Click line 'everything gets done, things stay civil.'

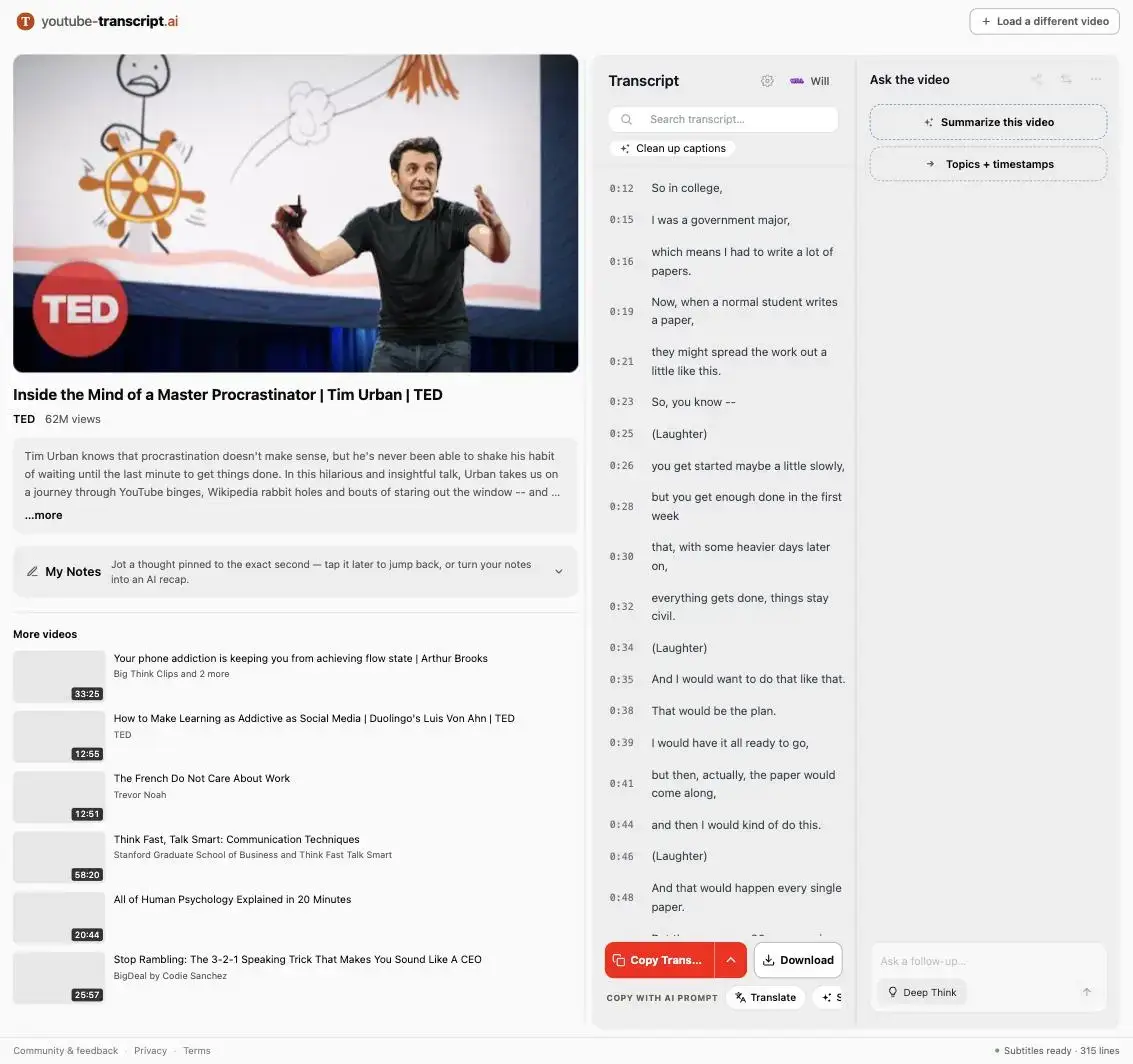pos(740,607)
